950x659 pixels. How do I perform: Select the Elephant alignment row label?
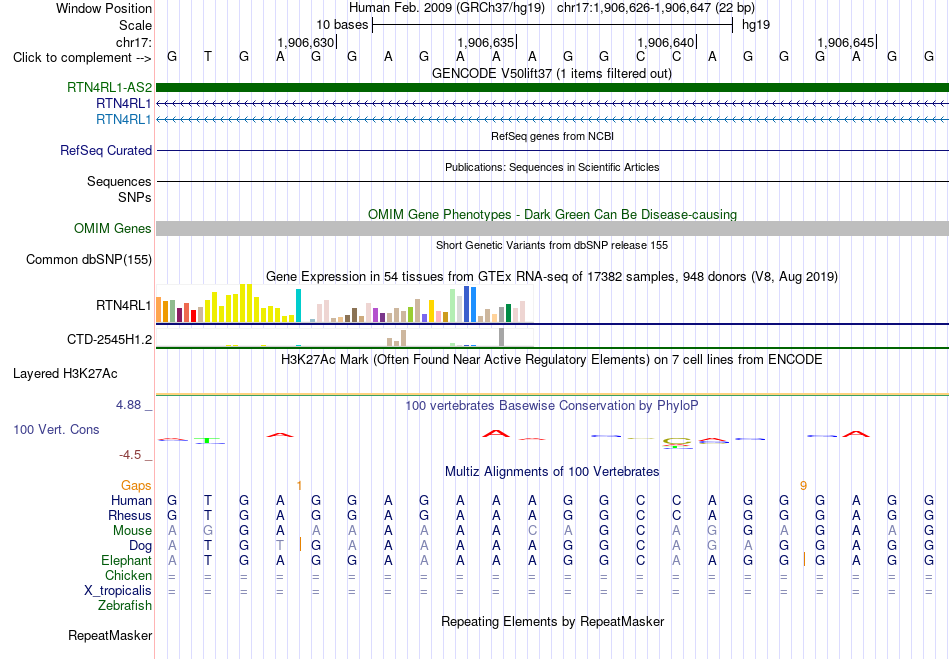pyautogui.click(x=127, y=560)
